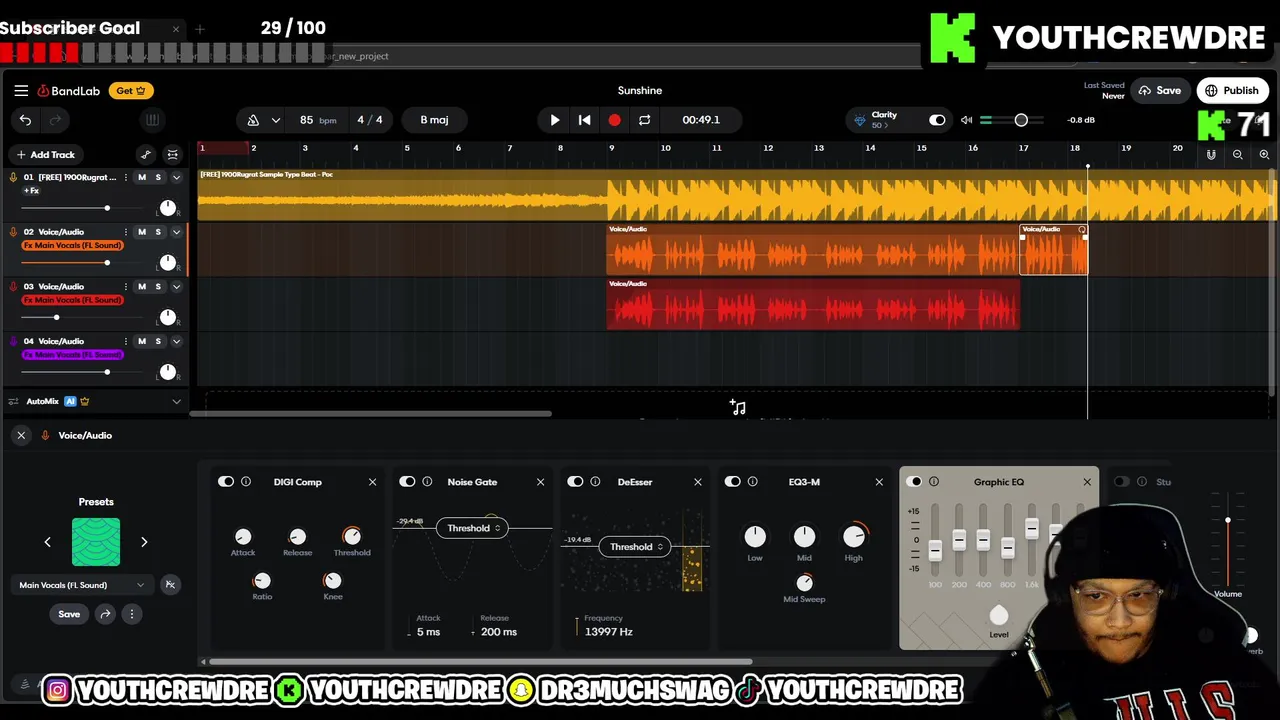Collapse track heights icon

173,154
